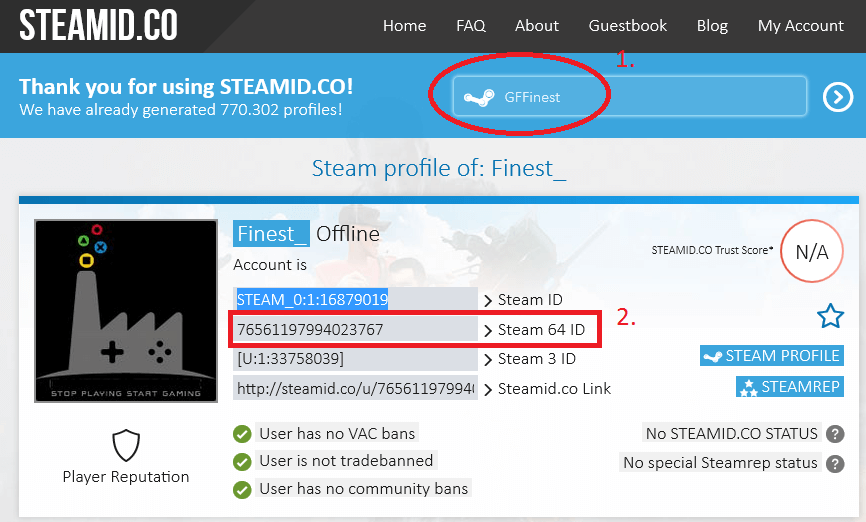Click the STEAMREP button
The image size is (866, 522).
[789, 387]
